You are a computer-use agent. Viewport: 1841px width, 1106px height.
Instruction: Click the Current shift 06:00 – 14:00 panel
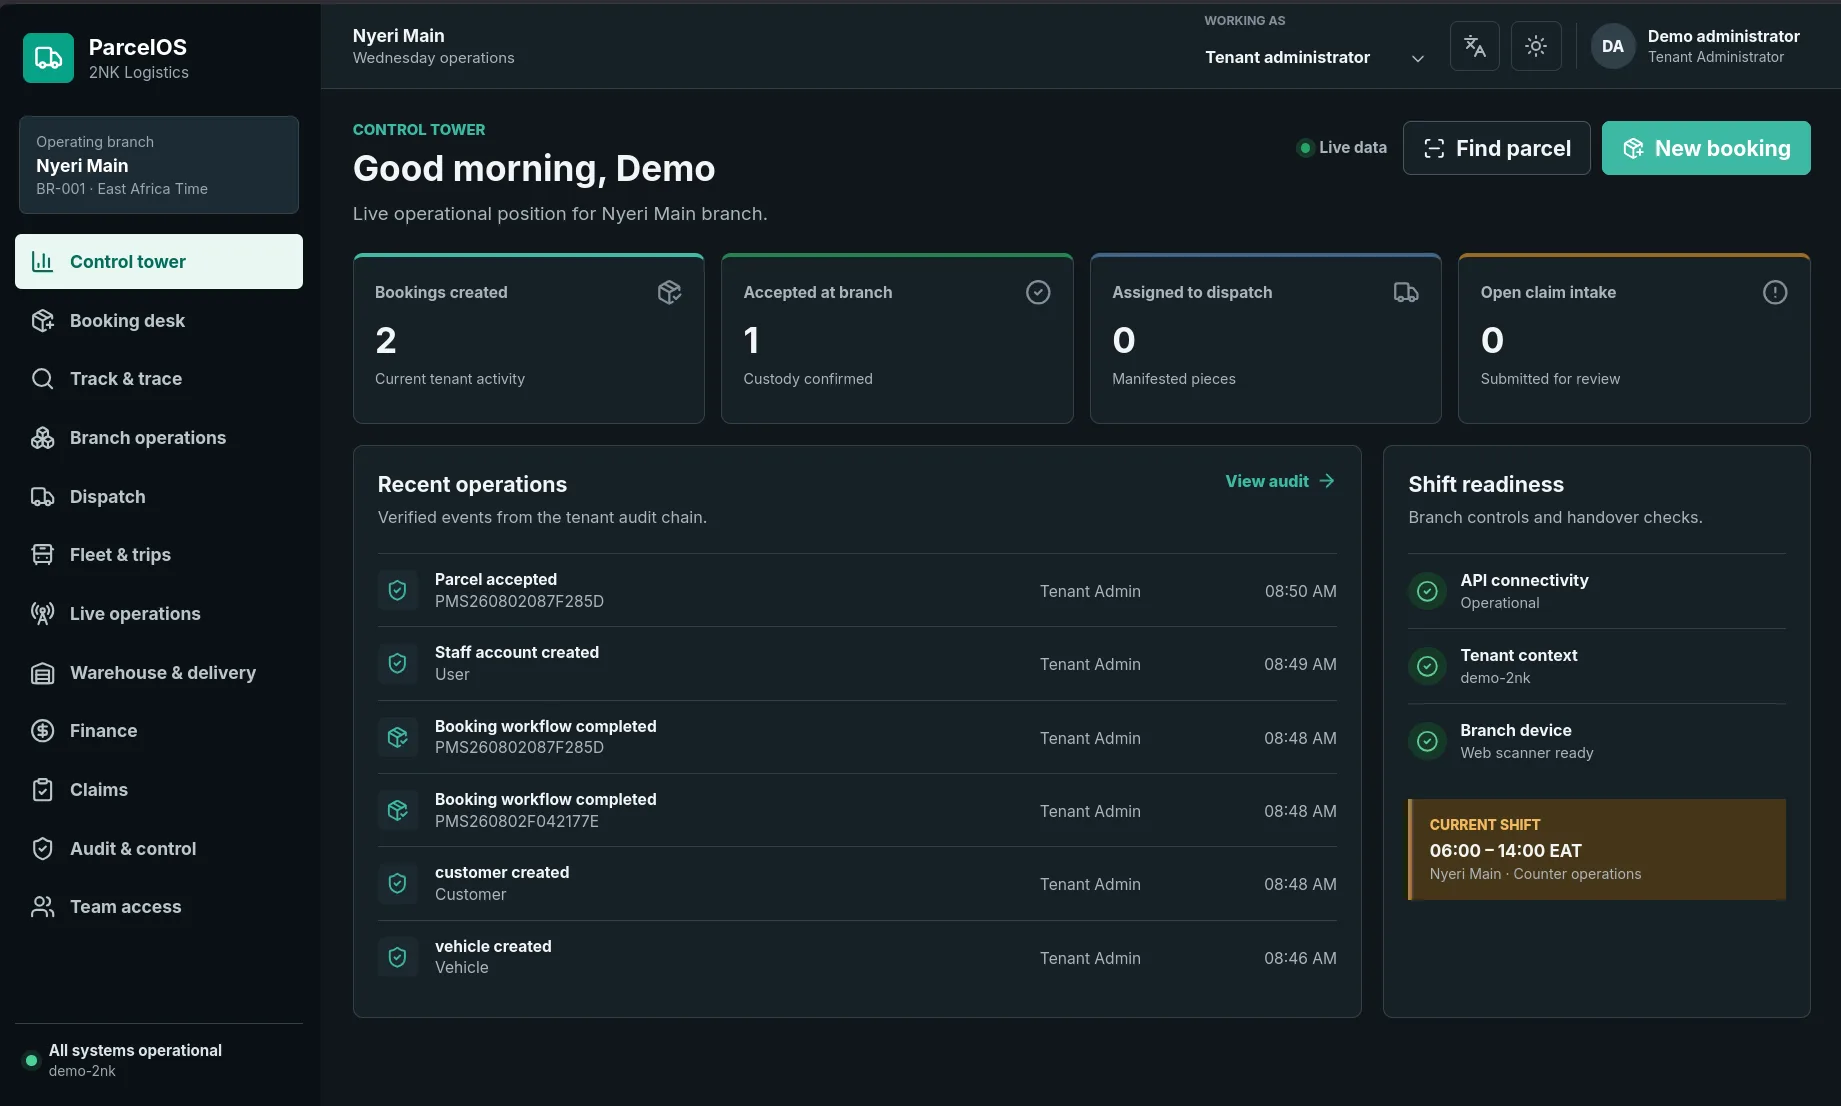click(x=1597, y=849)
